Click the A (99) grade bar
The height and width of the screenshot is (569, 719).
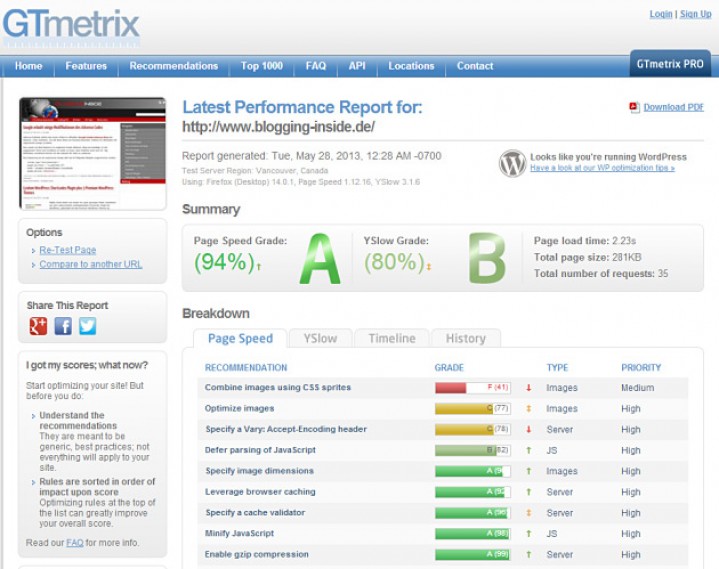473,554
